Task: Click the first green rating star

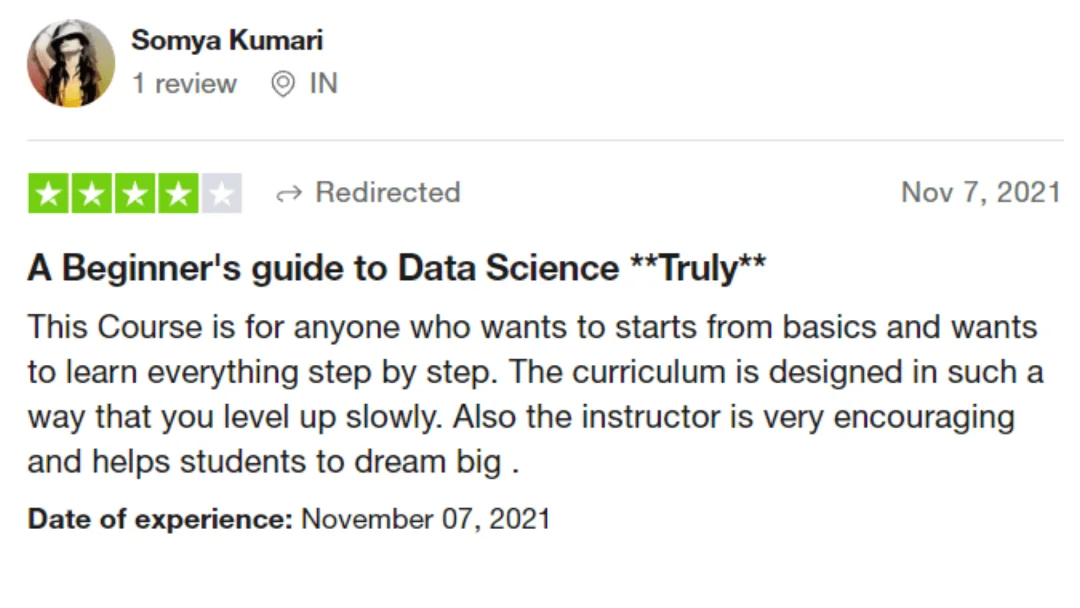Action: [x=48, y=193]
